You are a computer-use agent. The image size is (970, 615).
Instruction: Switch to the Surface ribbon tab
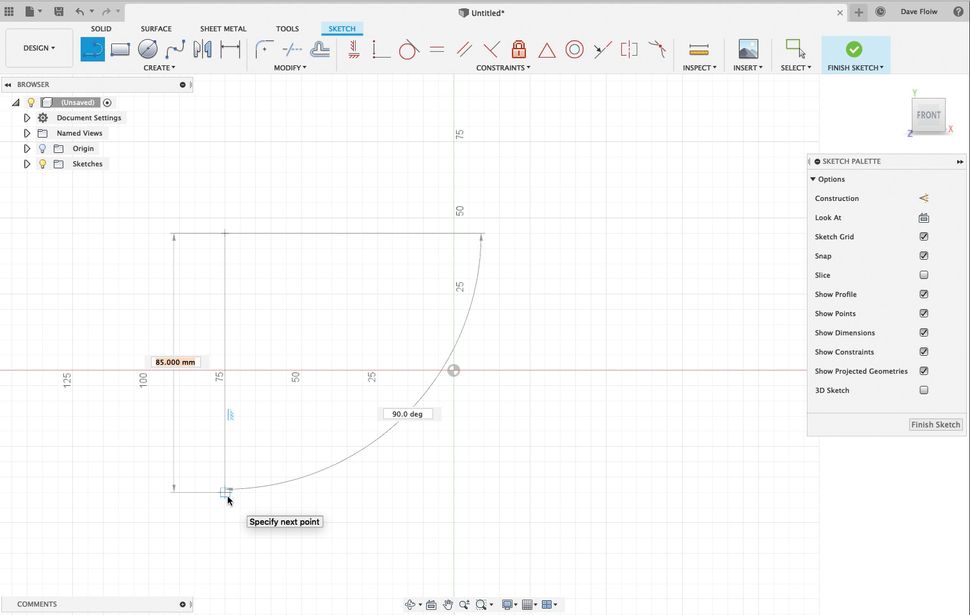pyautogui.click(x=156, y=28)
